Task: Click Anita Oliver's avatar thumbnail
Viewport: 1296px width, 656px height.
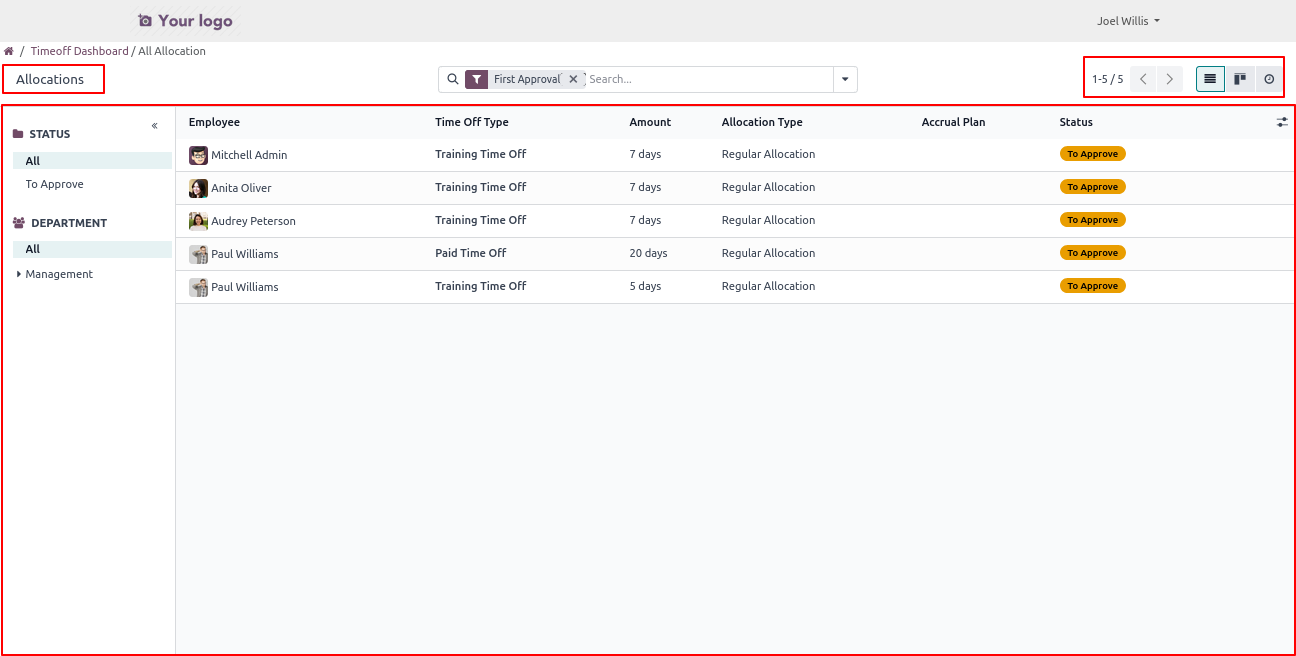Action: tap(198, 188)
